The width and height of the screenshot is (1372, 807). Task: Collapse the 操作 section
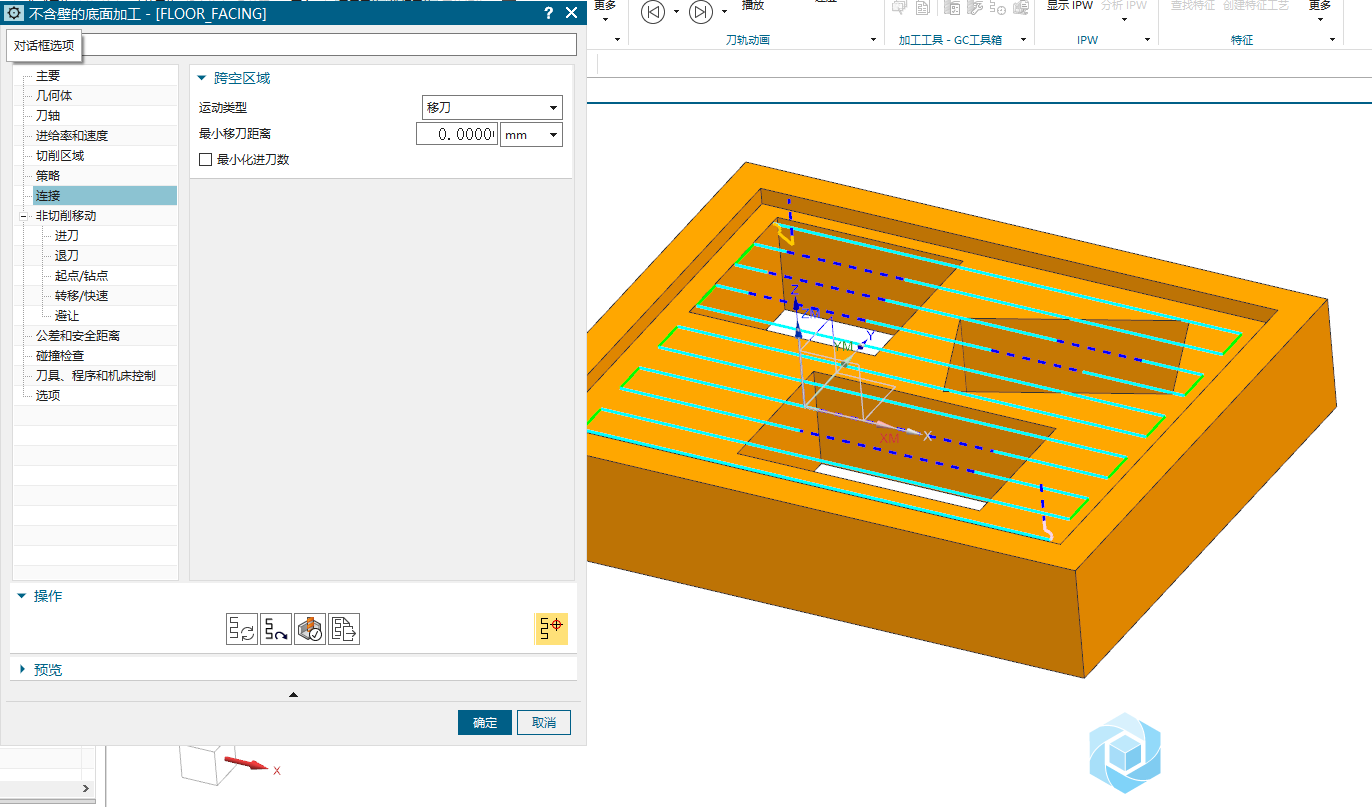coord(22,596)
